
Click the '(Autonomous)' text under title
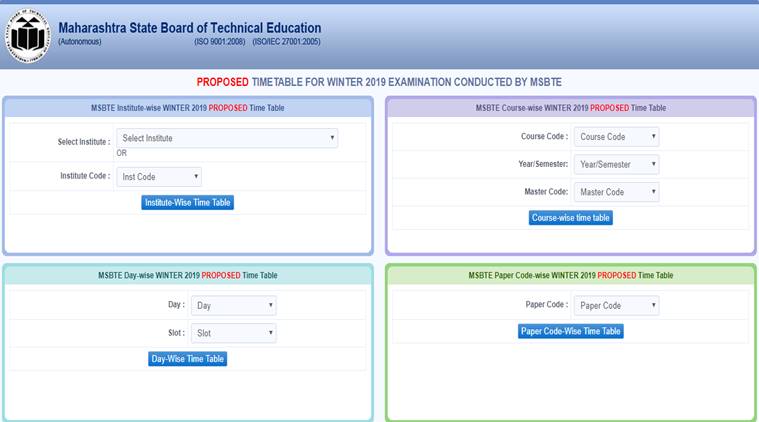point(80,42)
